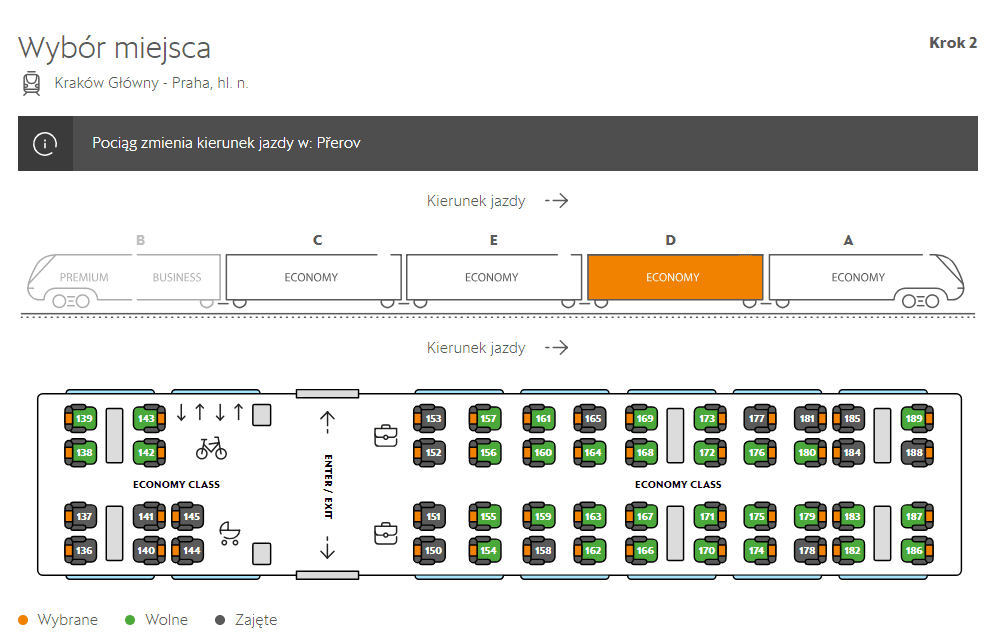The width and height of the screenshot is (992, 634).
Task: Reserve seat 186
Action: coord(917,550)
